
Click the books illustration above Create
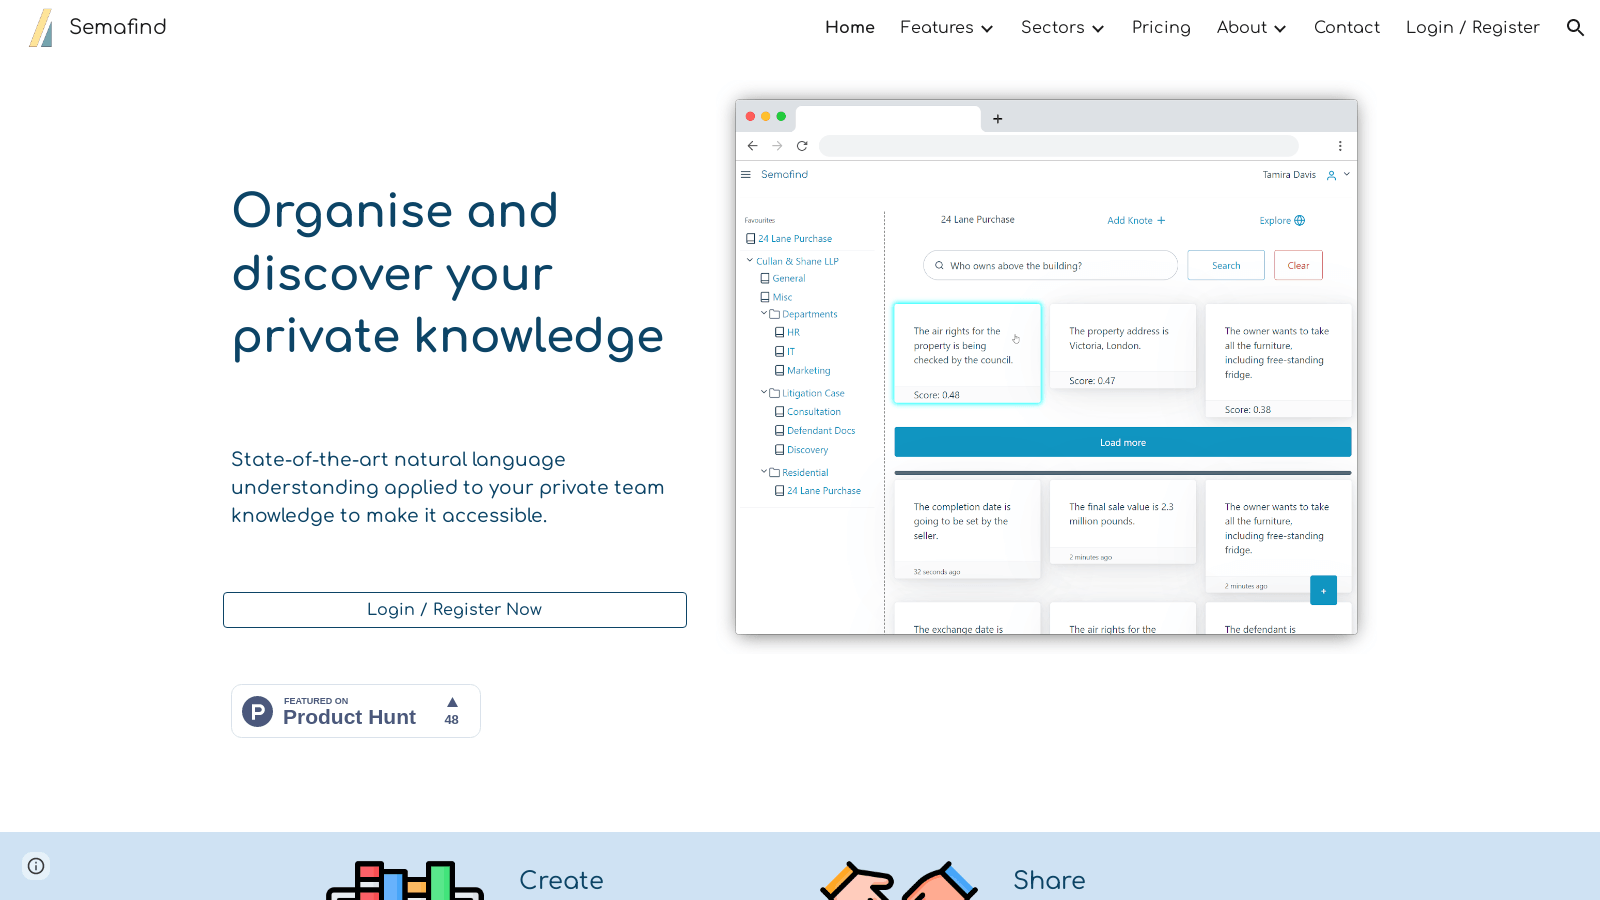pyautogui.click(x=405, y=880)
